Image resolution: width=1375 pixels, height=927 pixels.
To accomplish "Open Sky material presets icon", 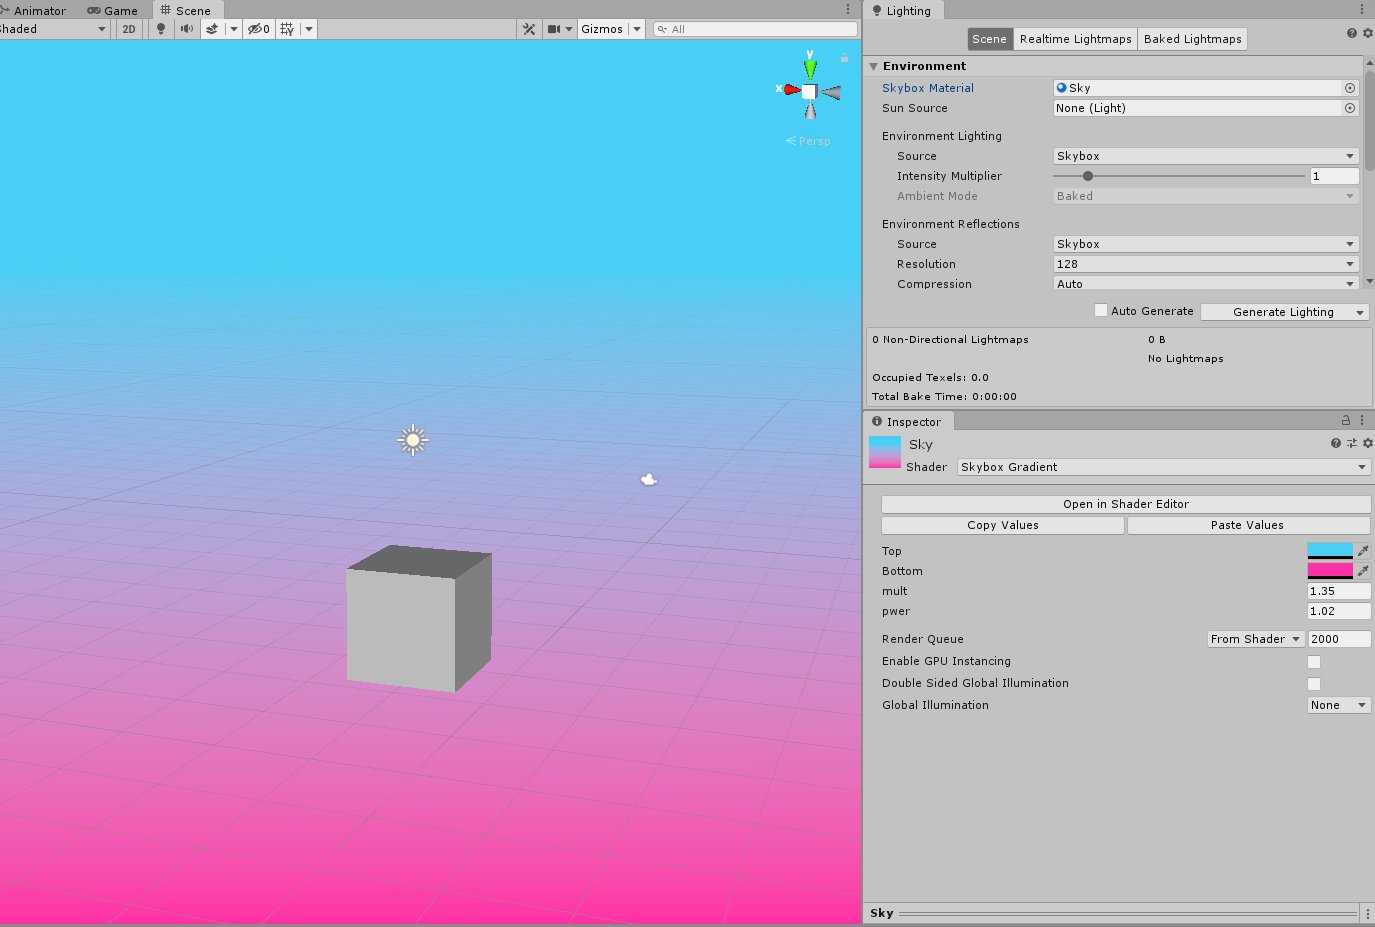I will [1352, 443].
